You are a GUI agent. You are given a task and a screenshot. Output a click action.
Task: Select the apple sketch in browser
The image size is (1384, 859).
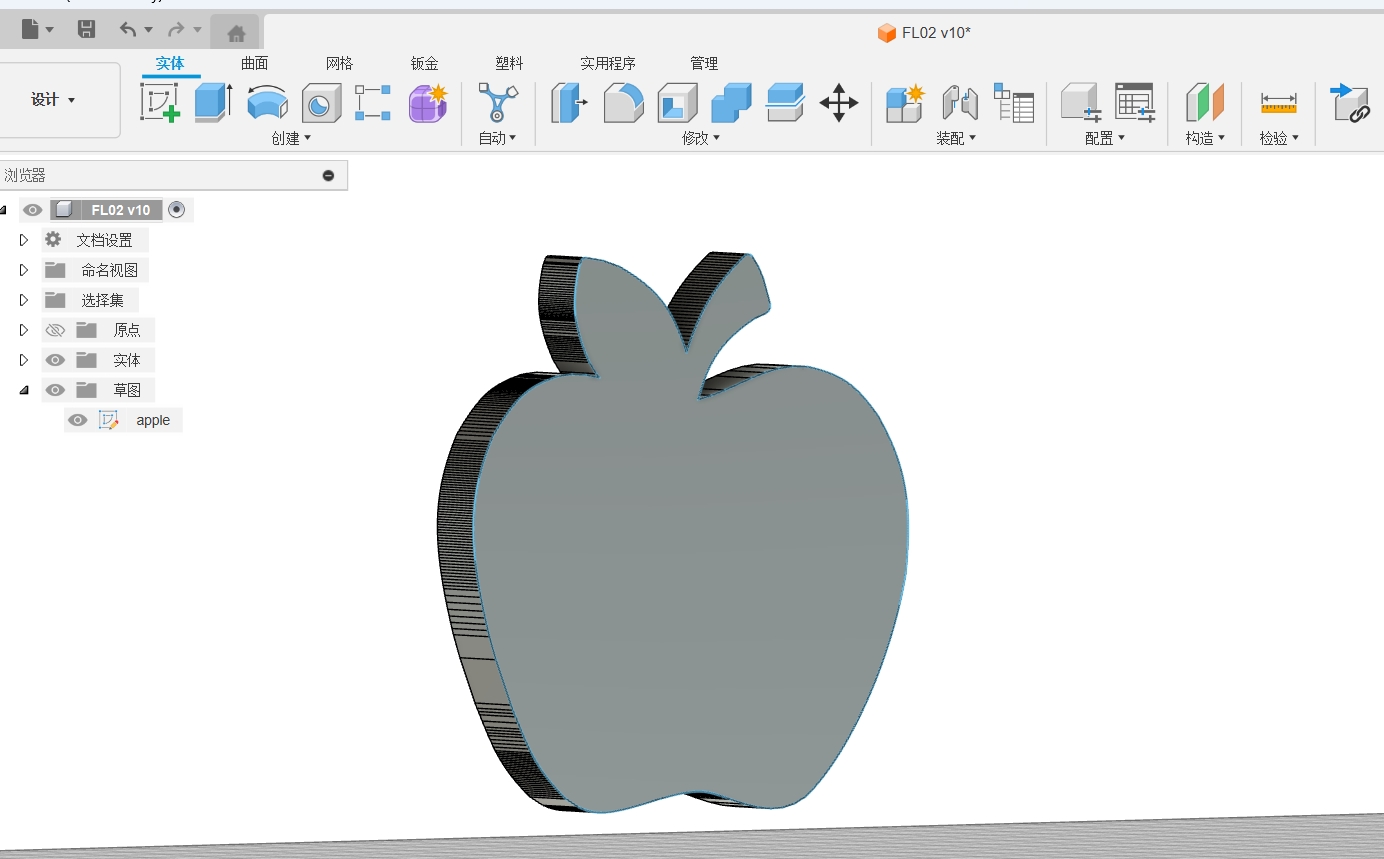pos(153,420)
